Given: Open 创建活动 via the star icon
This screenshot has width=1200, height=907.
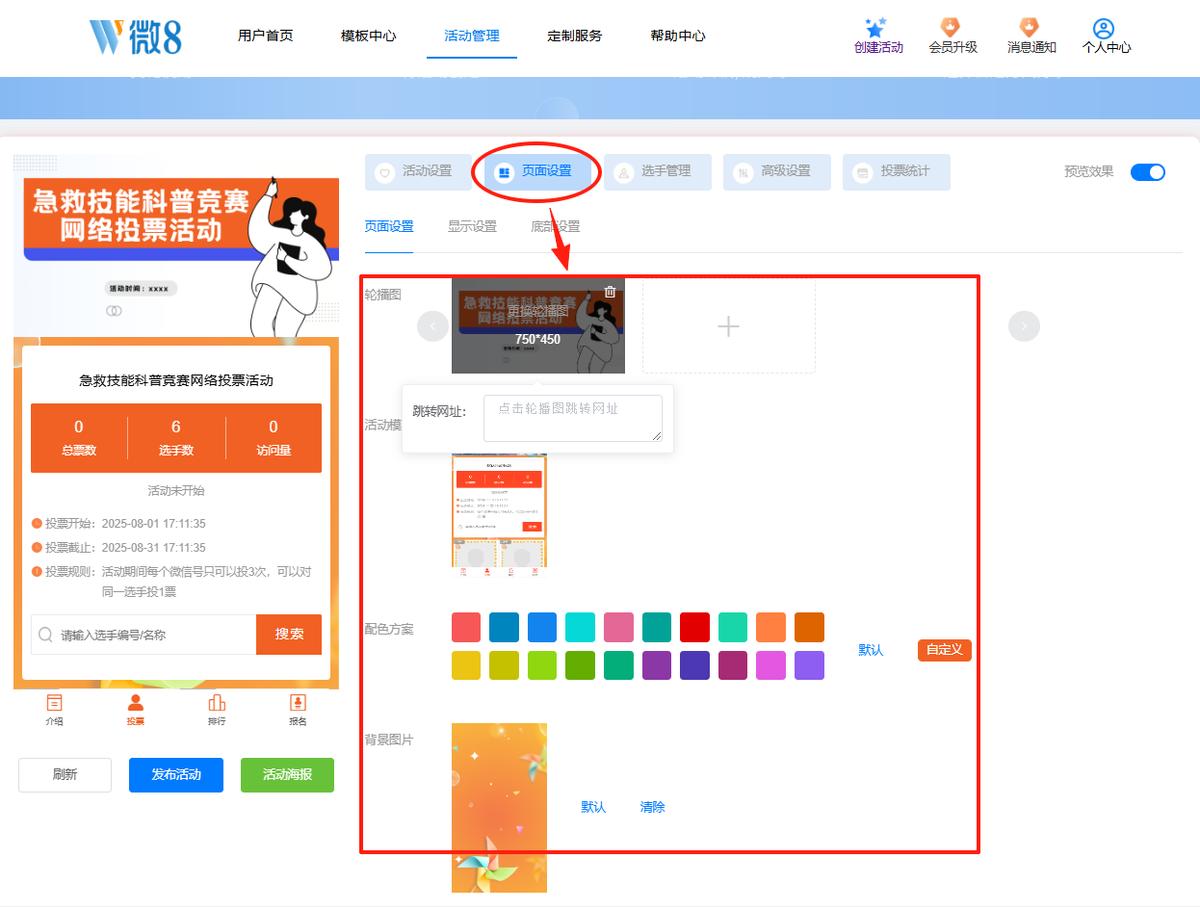Looking at the screenshot, I should pos(877,28).
